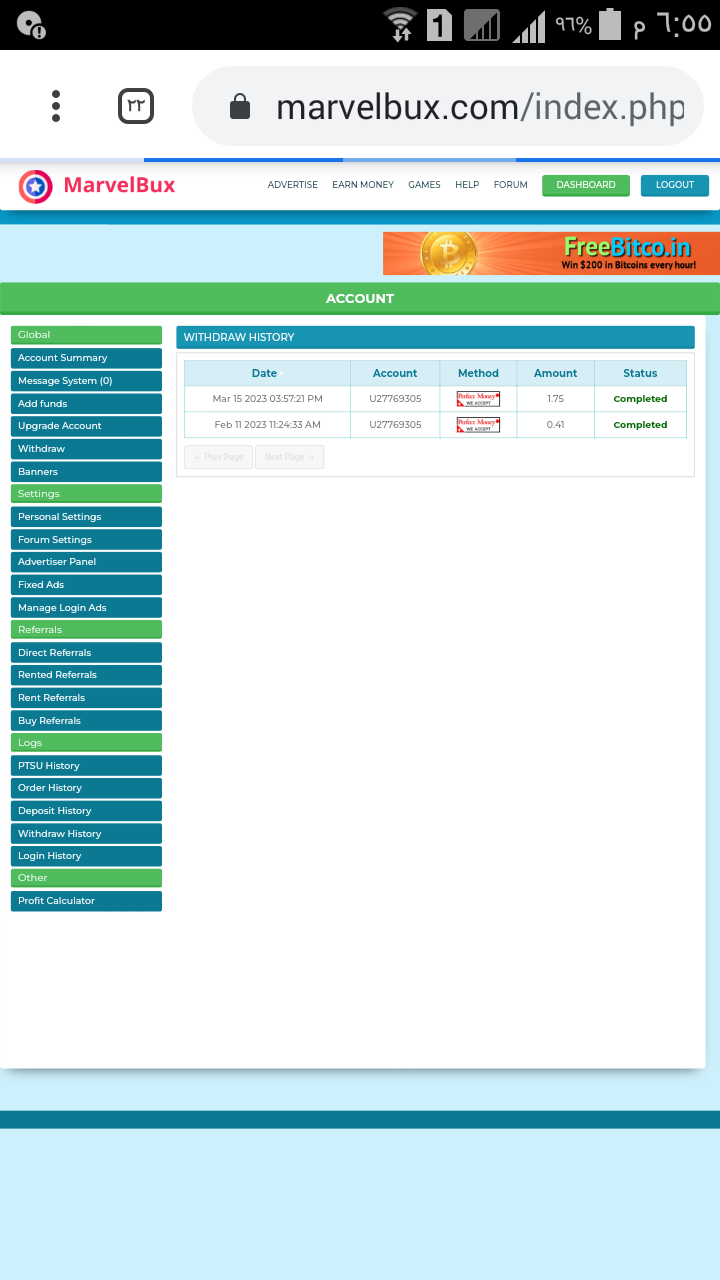Click the Global section header
Image resolution: width=720 pixels, height=1280 pixels.
point(86,335)
